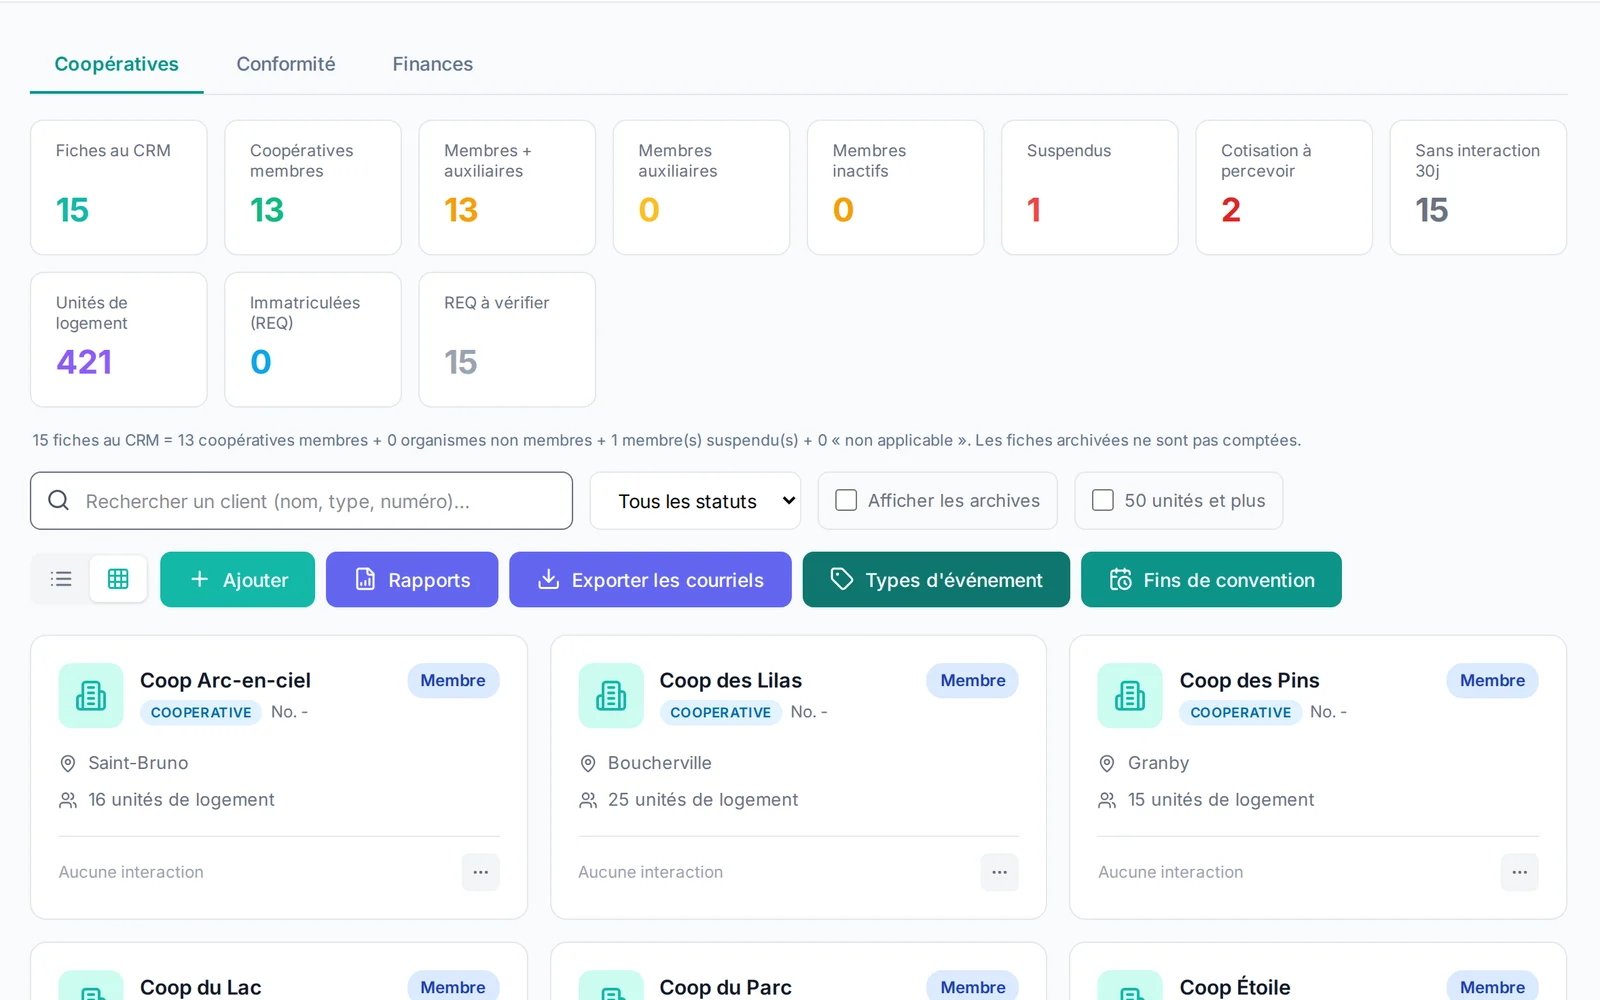Open Coop Arc-en-ciel more options menu

point(481,872)
